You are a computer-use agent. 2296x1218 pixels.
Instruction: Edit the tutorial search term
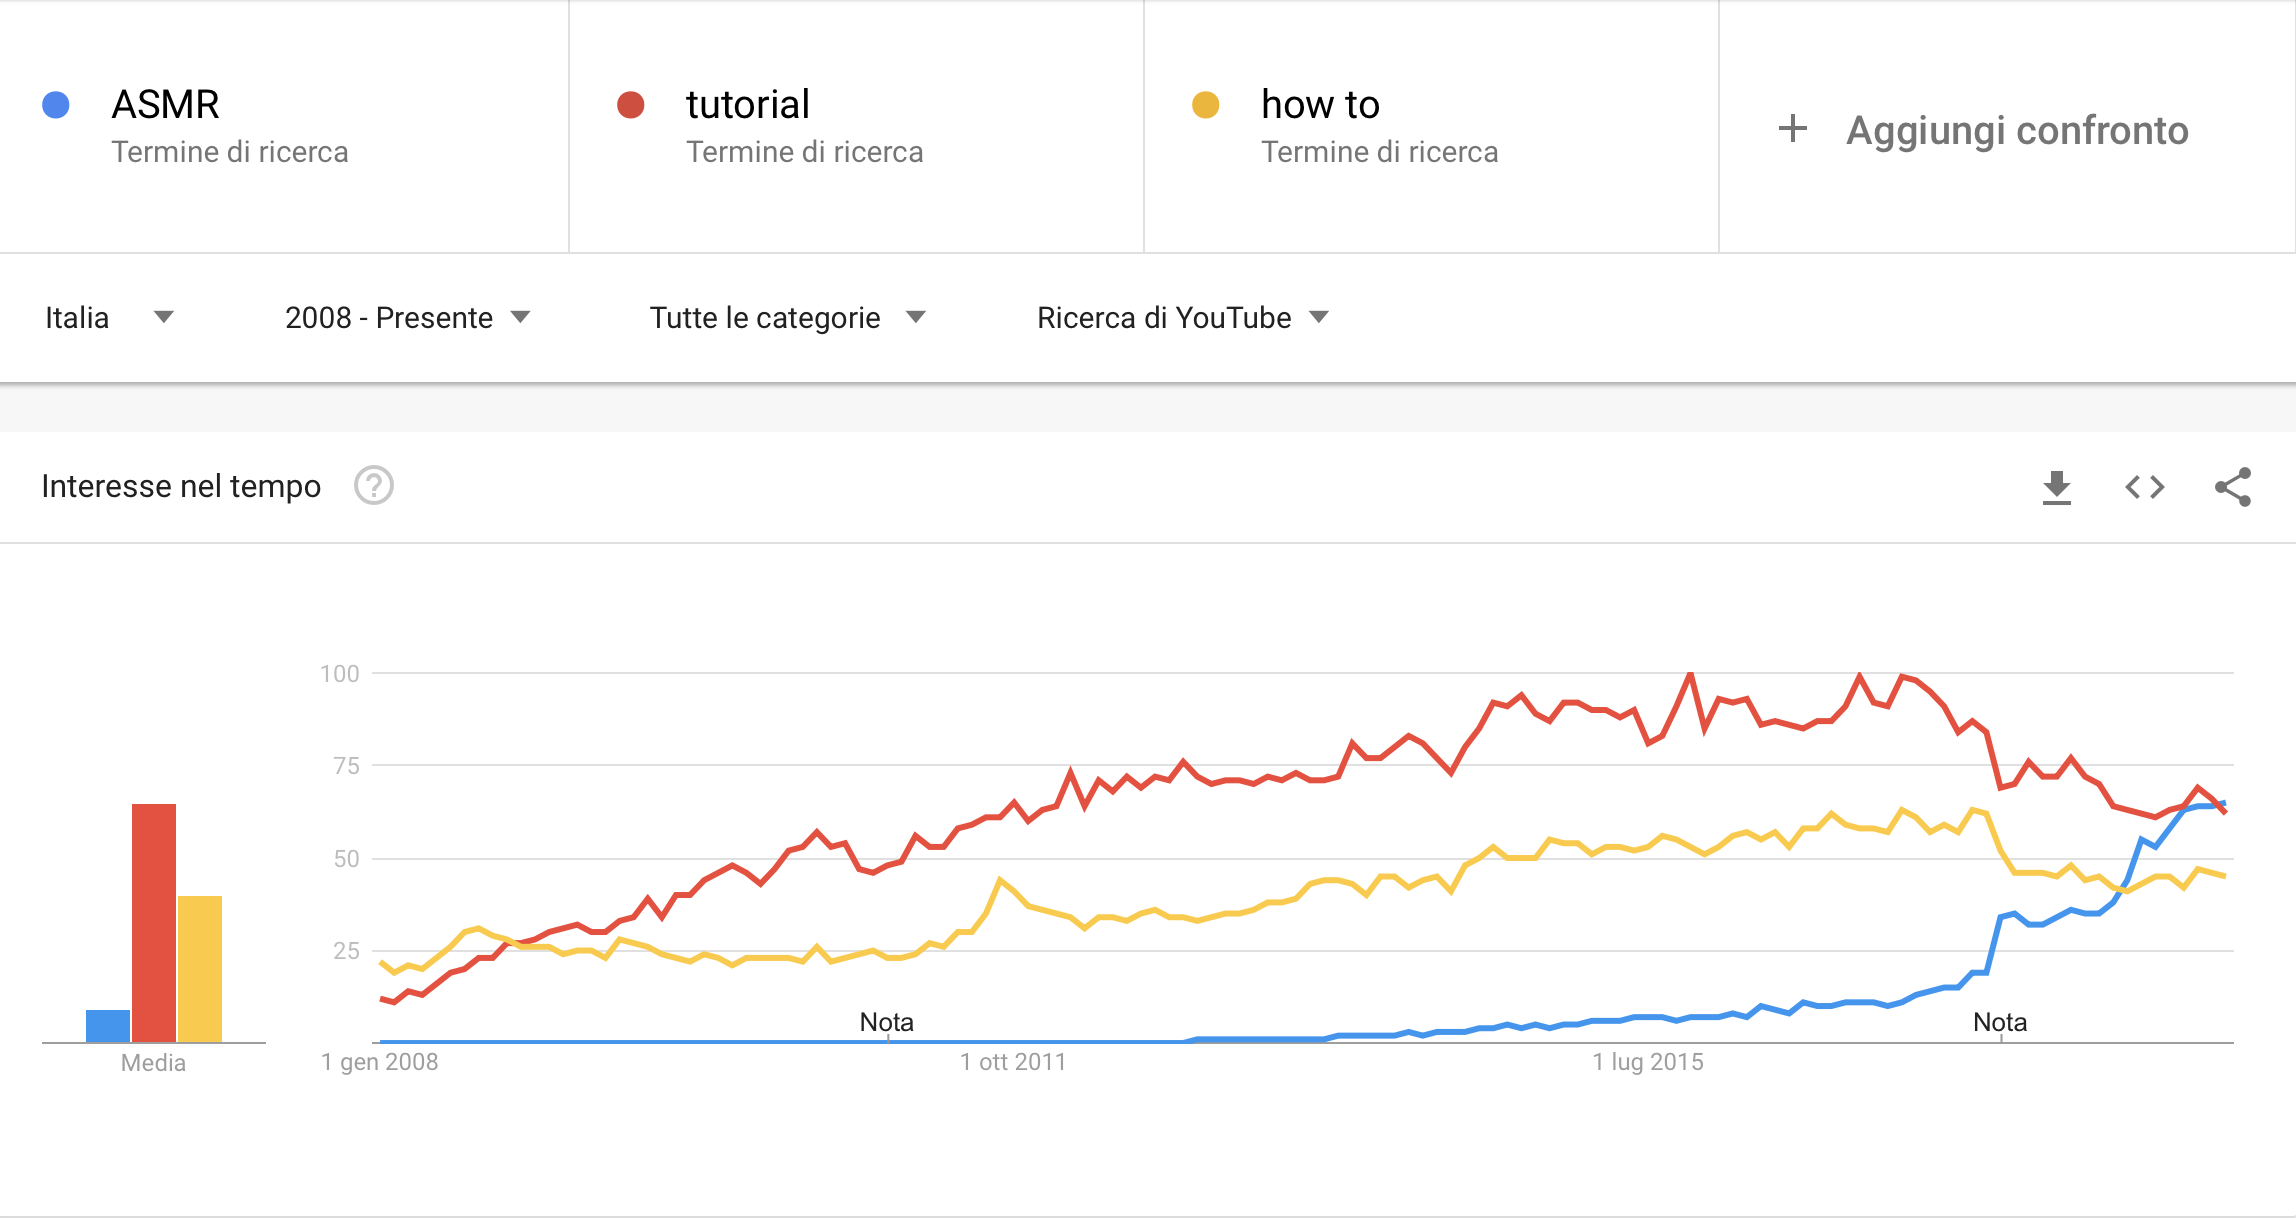747,105
